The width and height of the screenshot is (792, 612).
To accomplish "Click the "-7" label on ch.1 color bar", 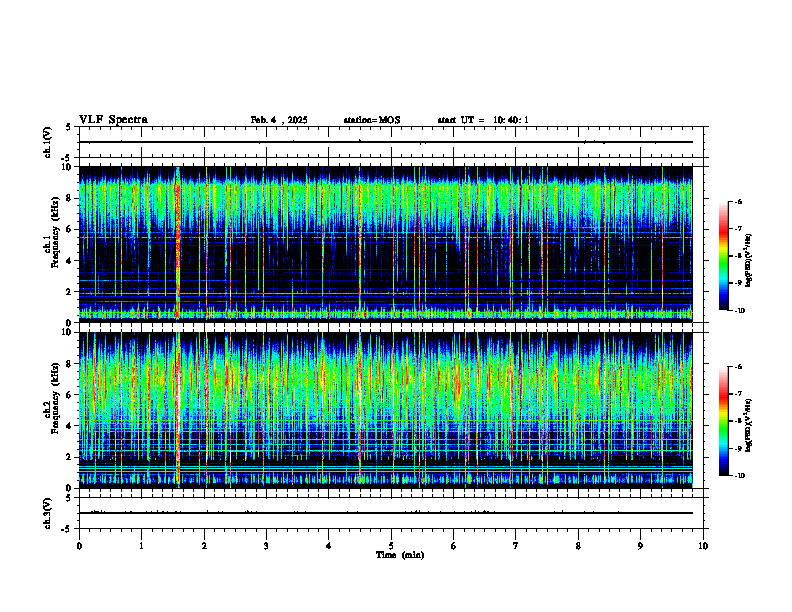I will 738,229.
